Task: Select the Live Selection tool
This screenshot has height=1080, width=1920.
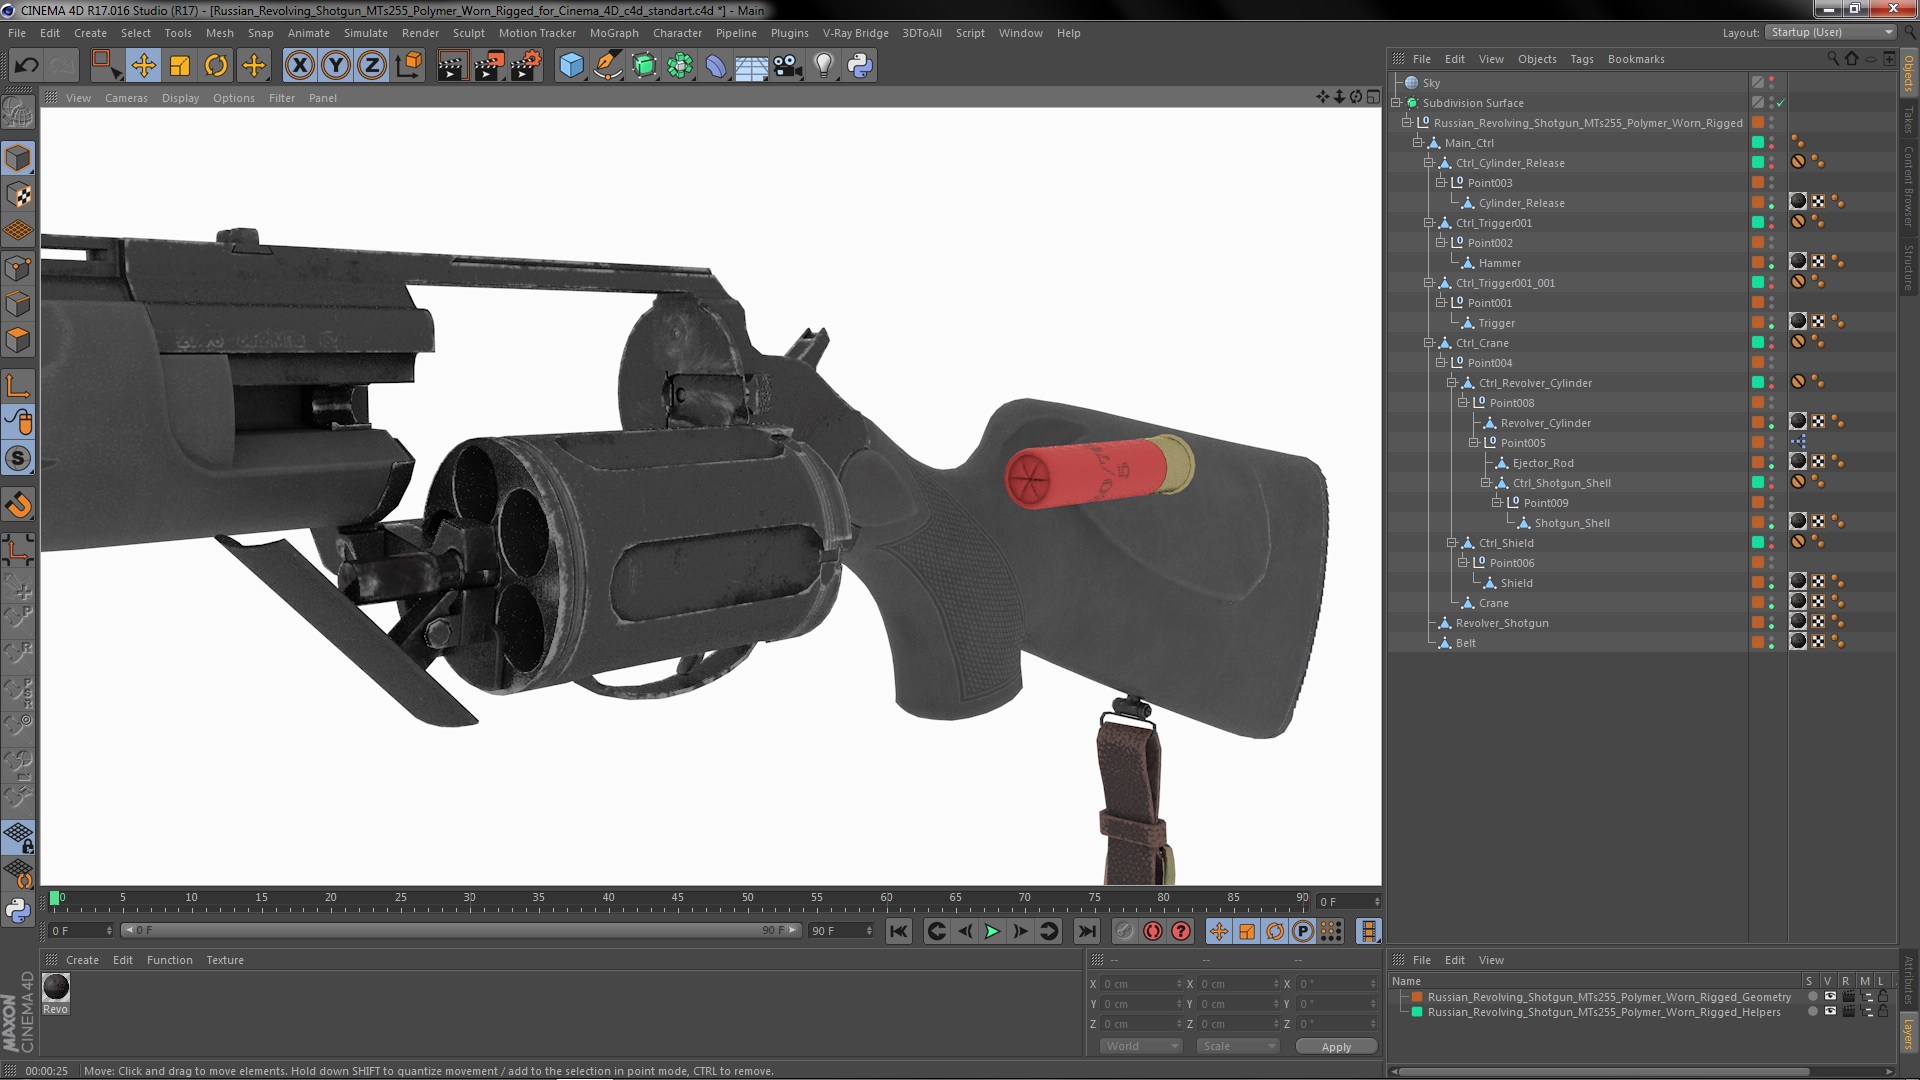Action: (105, 66)
